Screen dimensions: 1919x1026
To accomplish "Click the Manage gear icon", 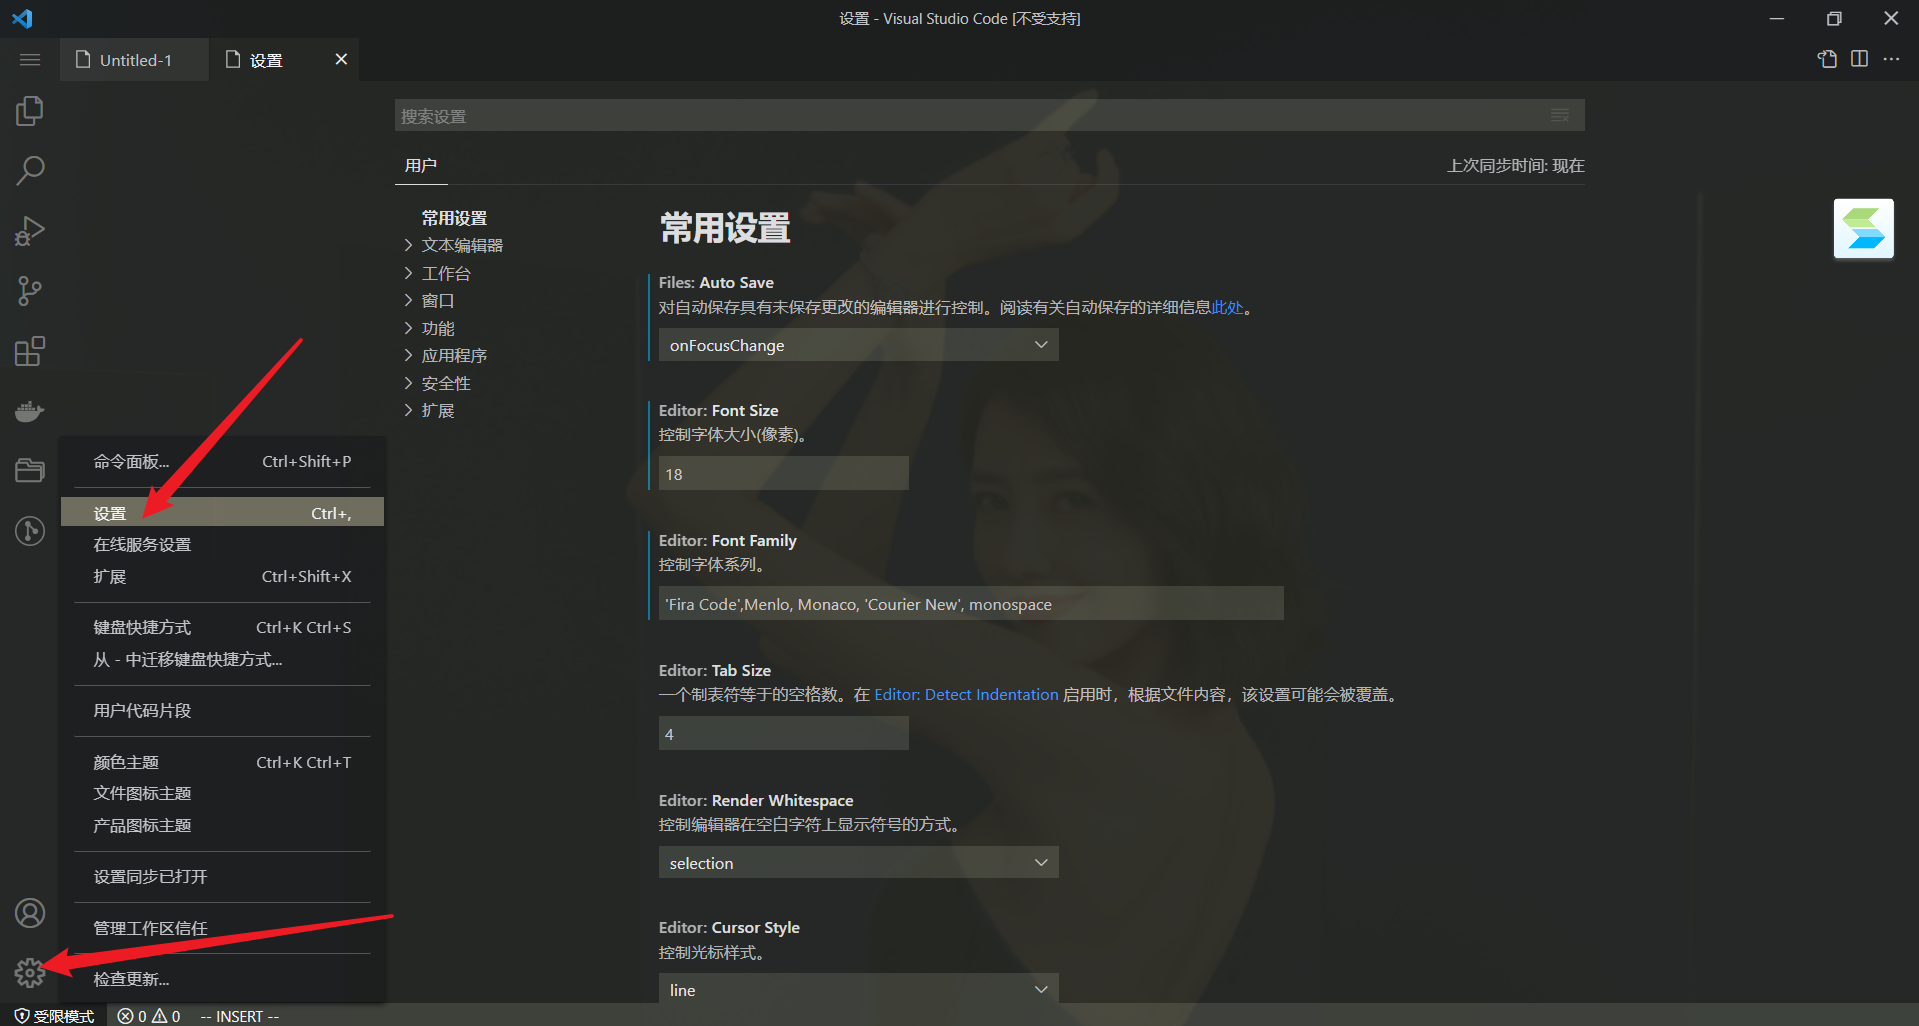I will (30, 972).
